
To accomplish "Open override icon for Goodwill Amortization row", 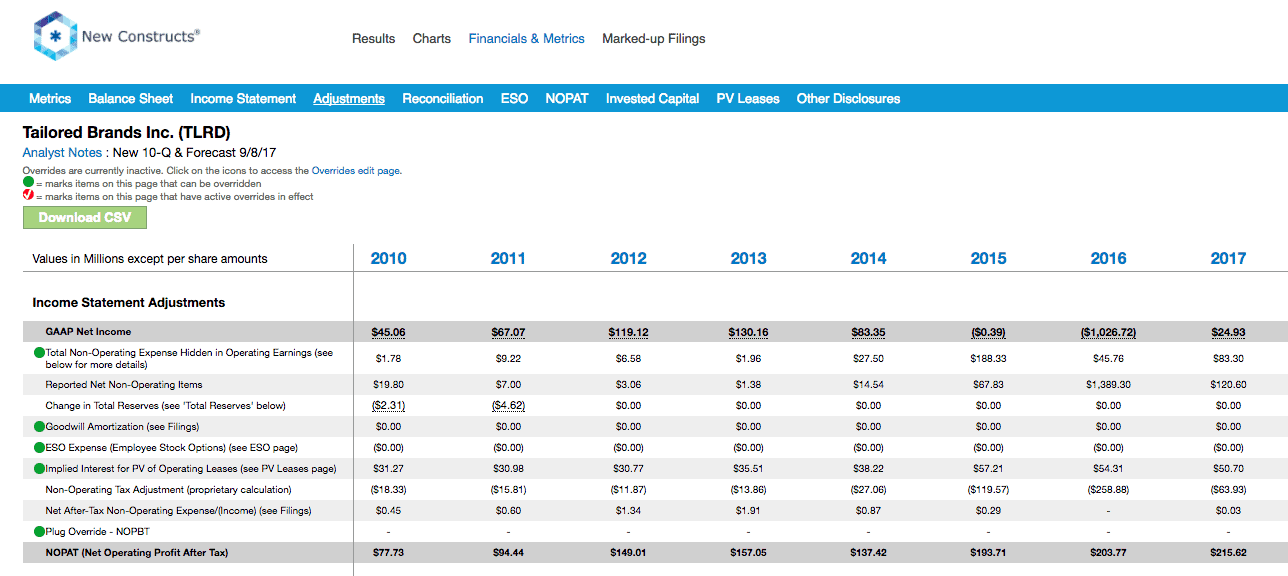I will [39, 427].
